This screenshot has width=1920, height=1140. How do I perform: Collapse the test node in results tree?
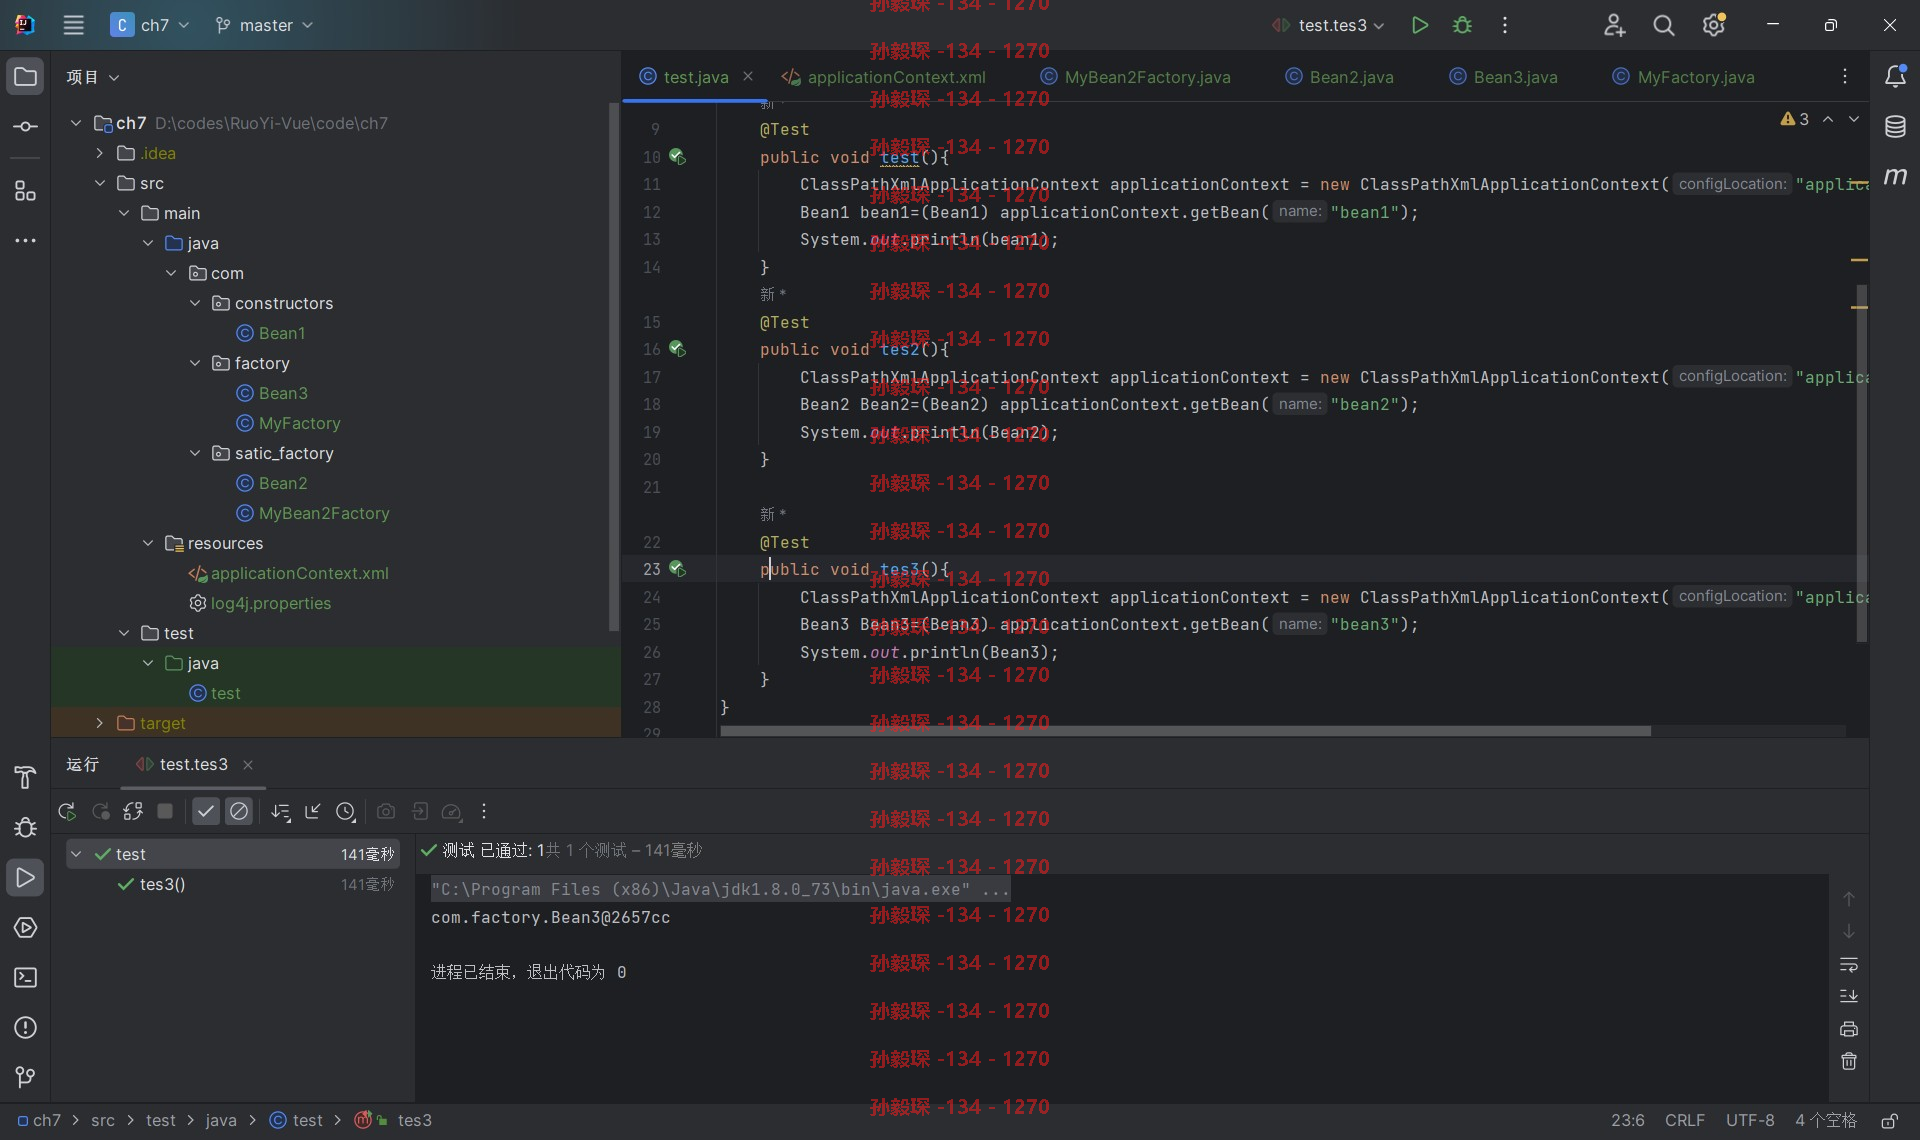tap(76, 854)
